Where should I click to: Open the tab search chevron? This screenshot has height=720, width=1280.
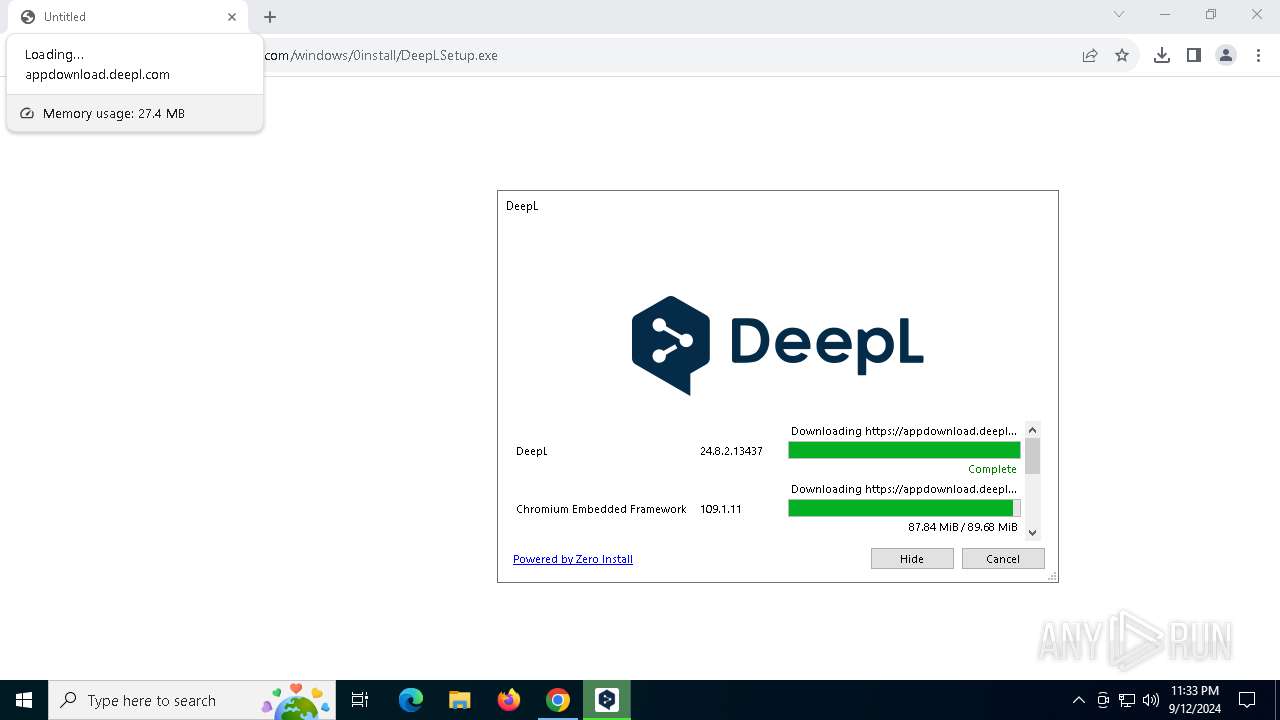pyautogui.click(x=1119, y=14)
